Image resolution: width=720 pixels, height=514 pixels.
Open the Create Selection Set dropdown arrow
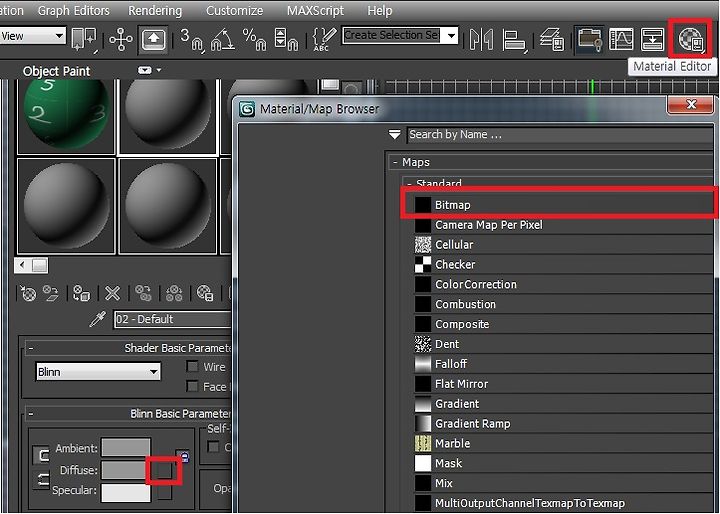[x=452, y=35]
